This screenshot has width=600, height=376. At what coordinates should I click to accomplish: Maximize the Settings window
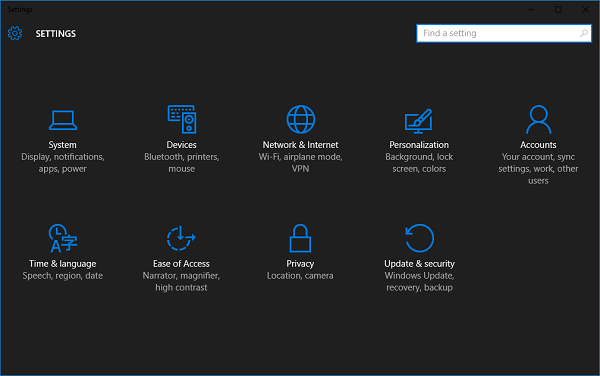[x=558, y=10]
